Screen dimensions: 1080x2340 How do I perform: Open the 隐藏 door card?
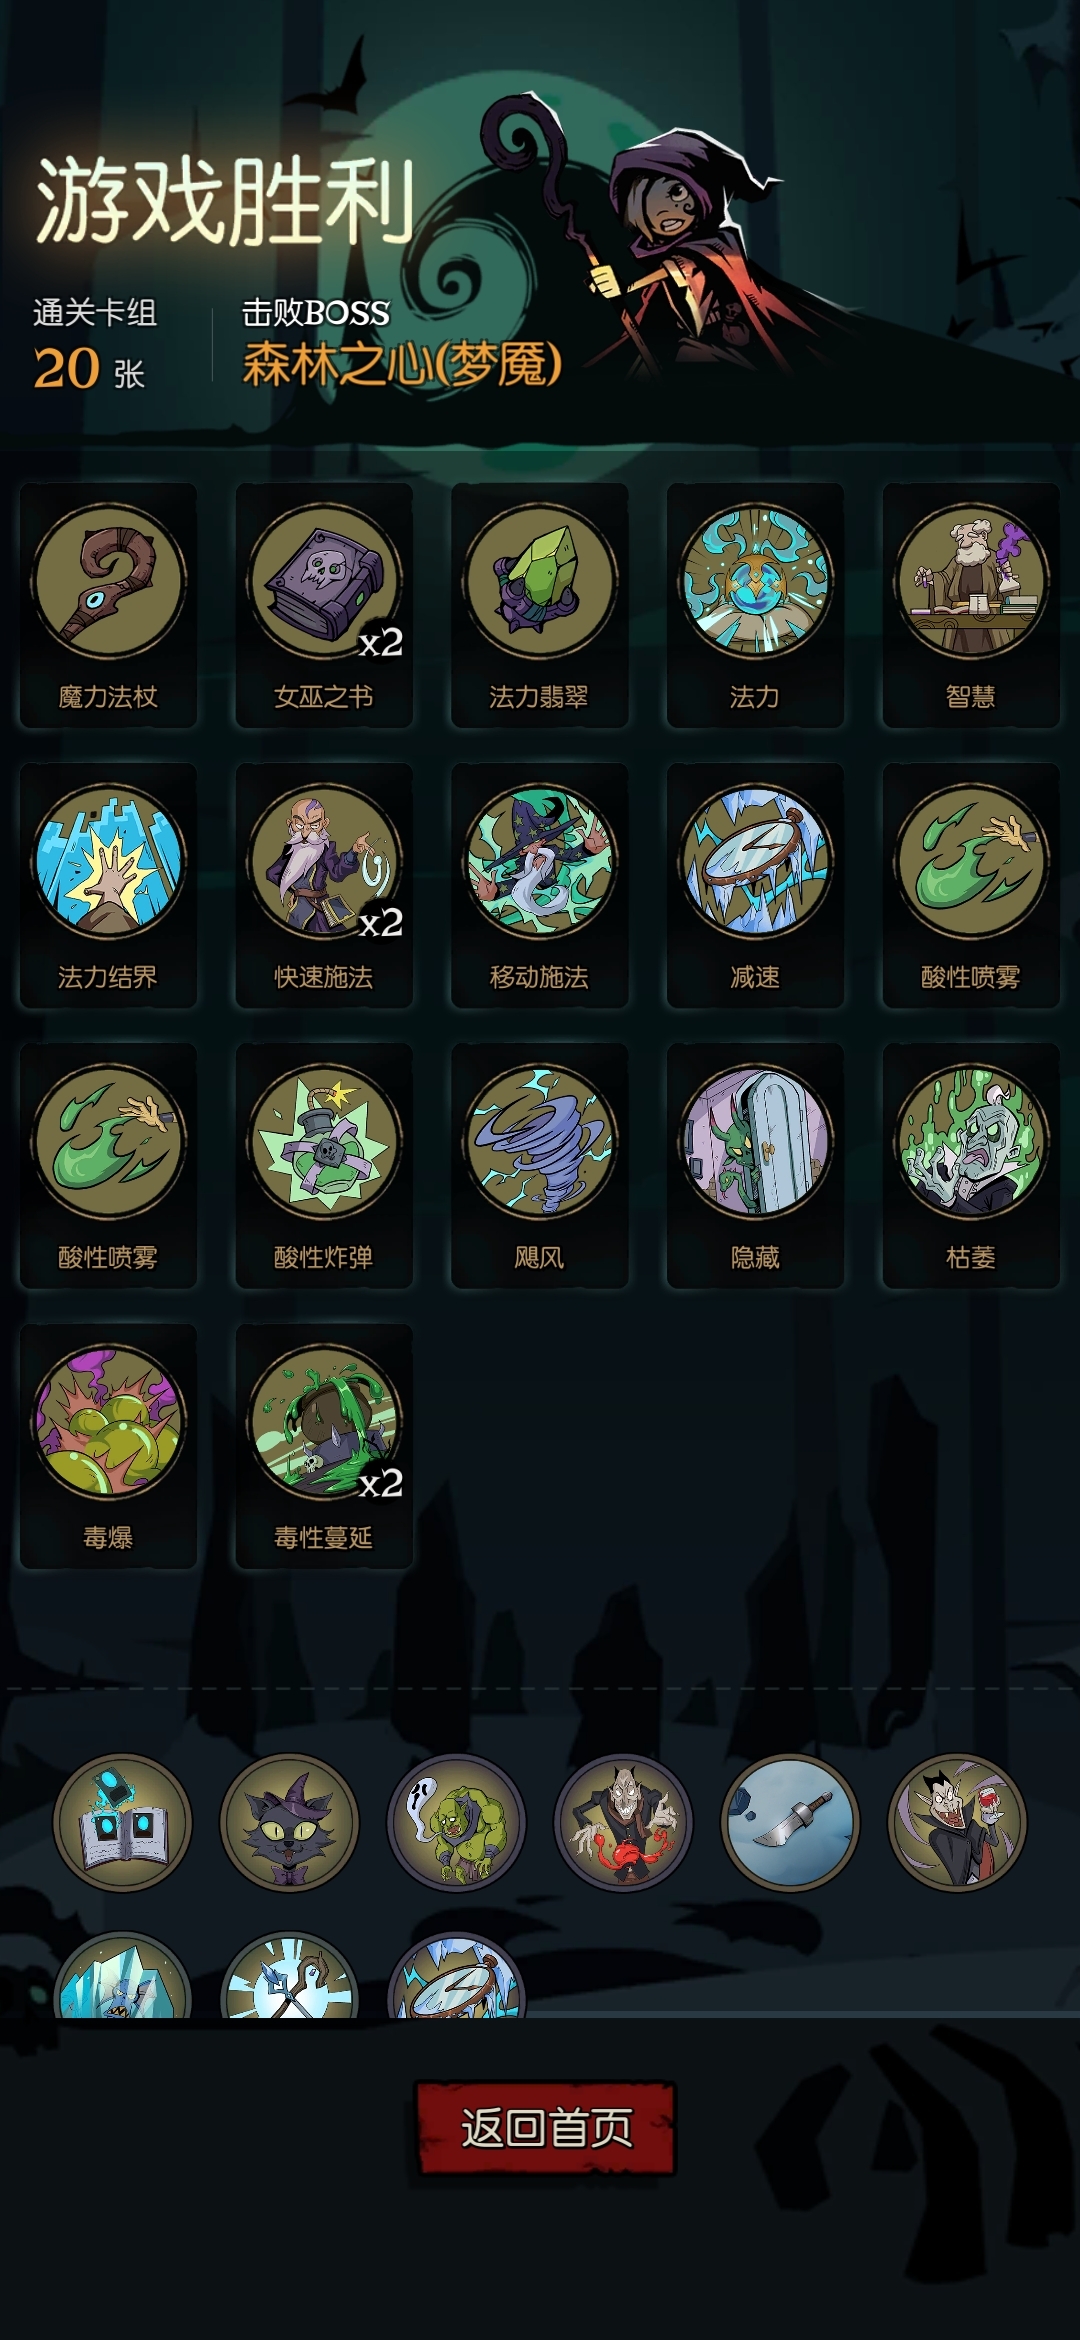pyautogui.click(x=755, y=1165)
